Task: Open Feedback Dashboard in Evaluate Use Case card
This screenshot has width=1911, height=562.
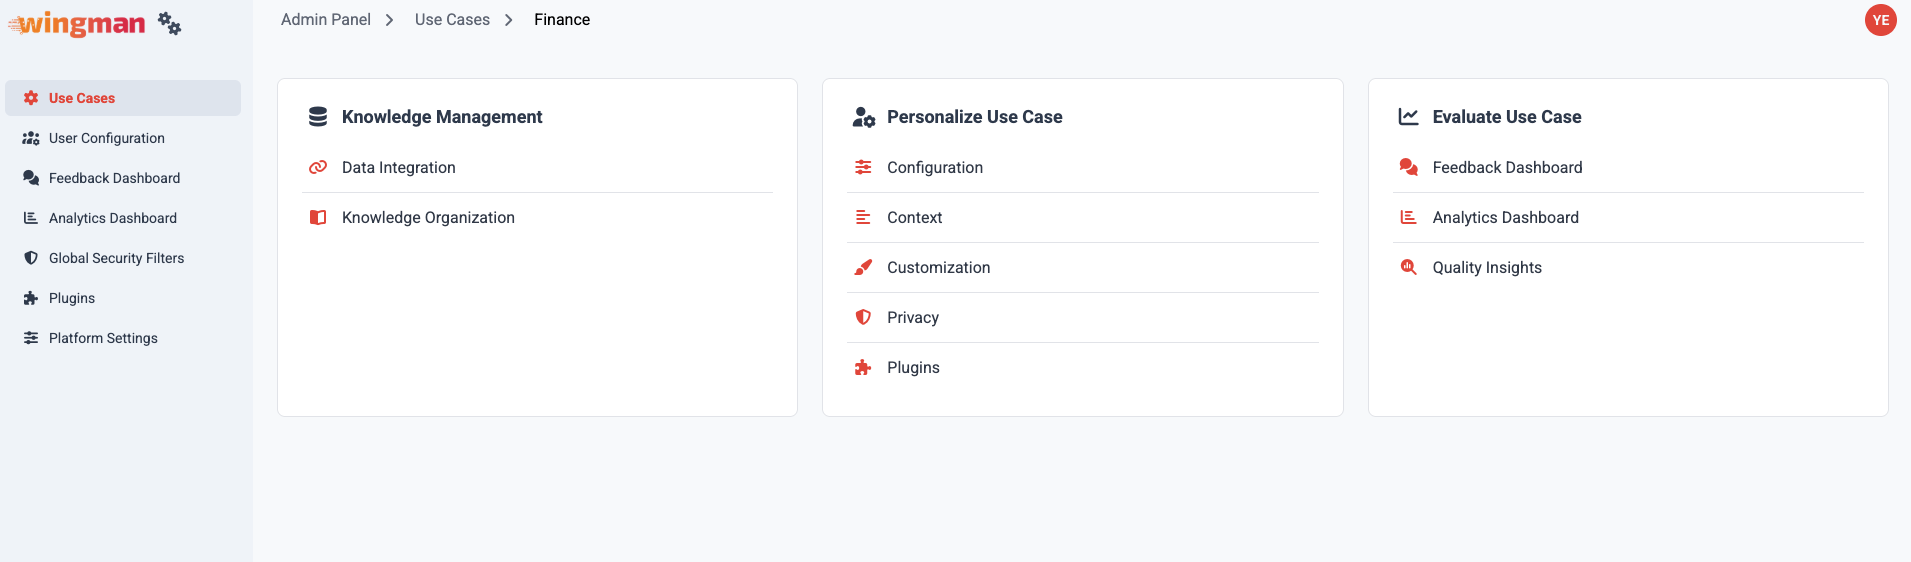Action: pos(1507,167)
